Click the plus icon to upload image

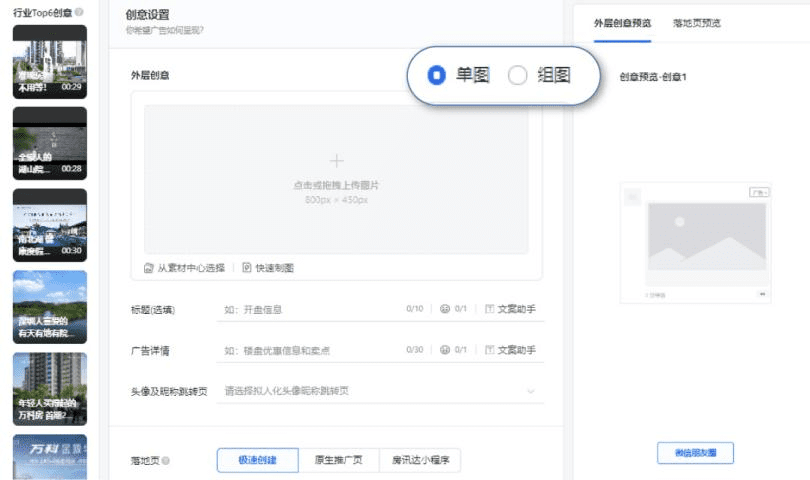(x=336, y=161)
